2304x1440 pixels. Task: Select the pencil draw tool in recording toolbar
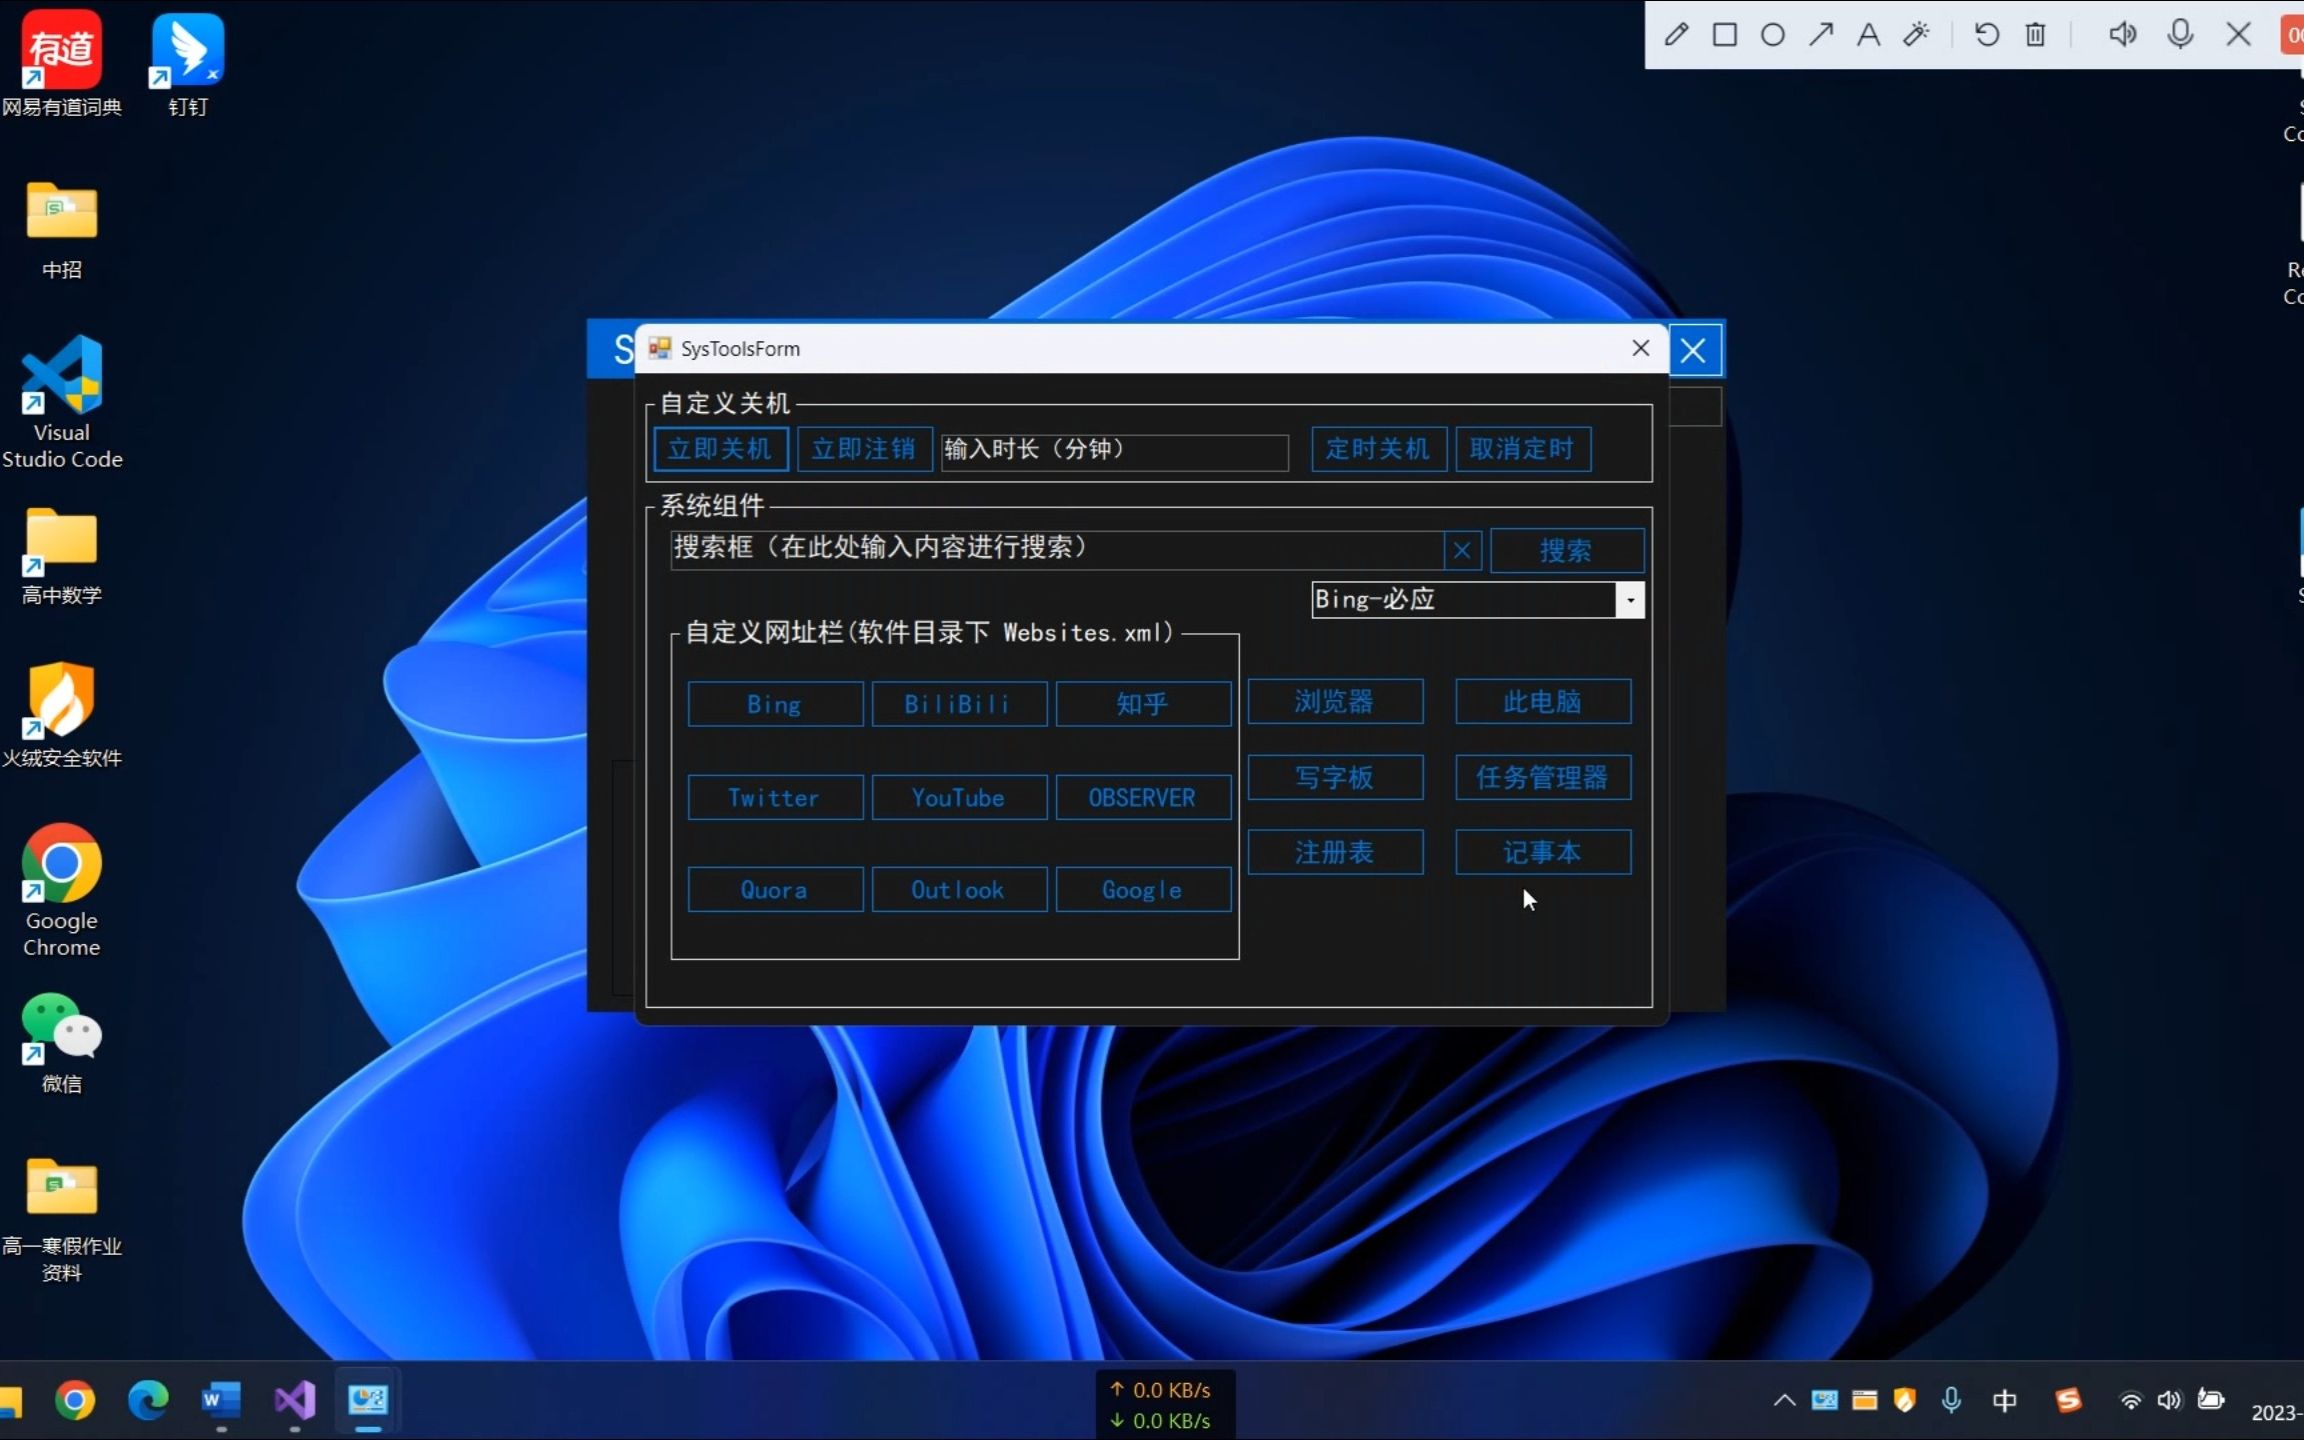tap(1676, 35)
